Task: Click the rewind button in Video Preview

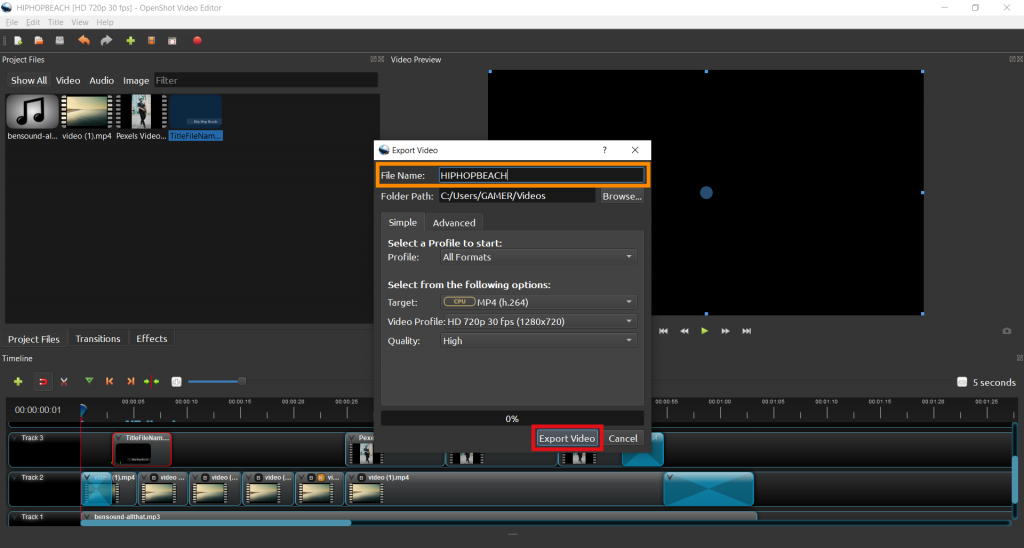Action: pyautogui.click(x=684, y=331)
